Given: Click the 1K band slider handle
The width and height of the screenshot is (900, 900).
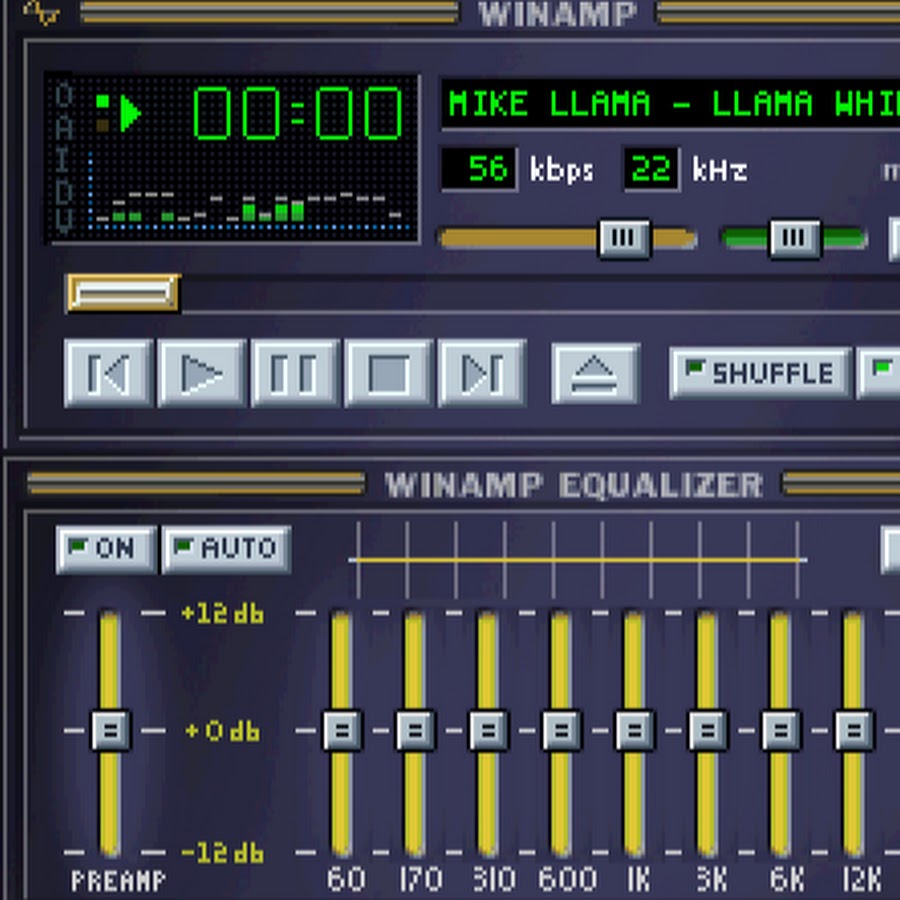Looking at the screenshot, I should coord(635,730).
